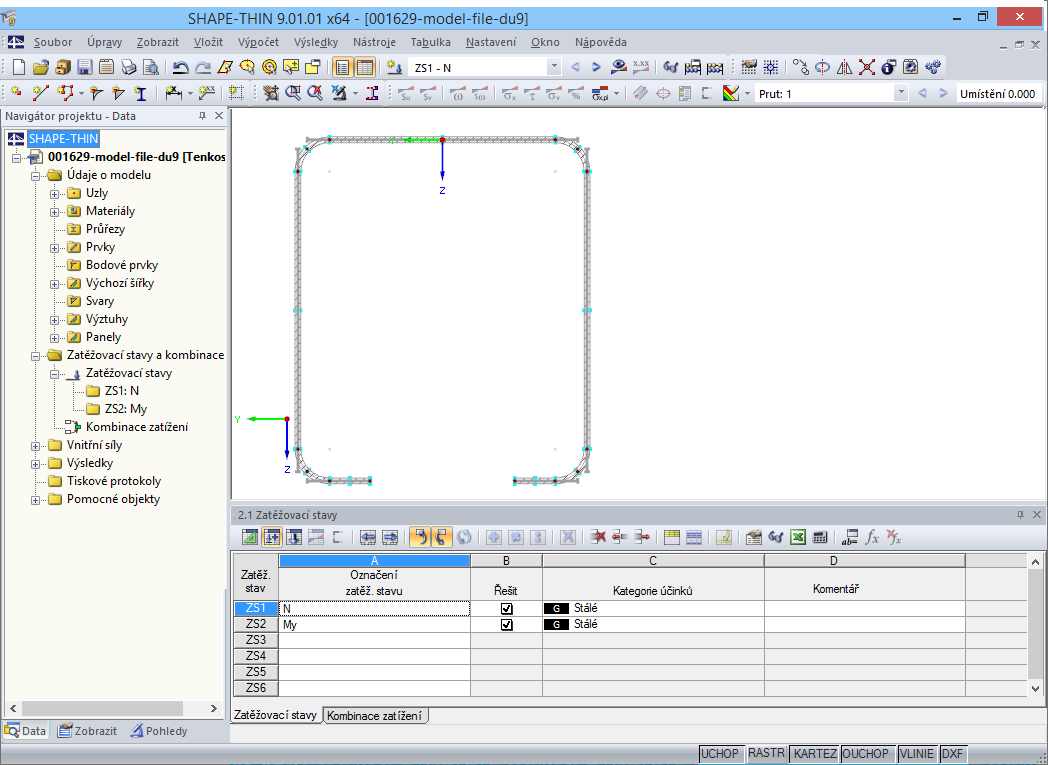Collapse the Zatěžovací stavy a kombinace node
The height and width of the screenshot is (765, 1048).
pyautogui.click(x=35, y=356)
